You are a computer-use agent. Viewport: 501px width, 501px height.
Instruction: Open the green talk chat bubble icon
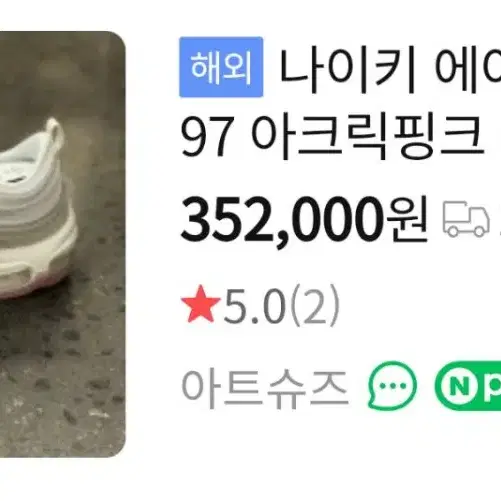coord(392,386)
